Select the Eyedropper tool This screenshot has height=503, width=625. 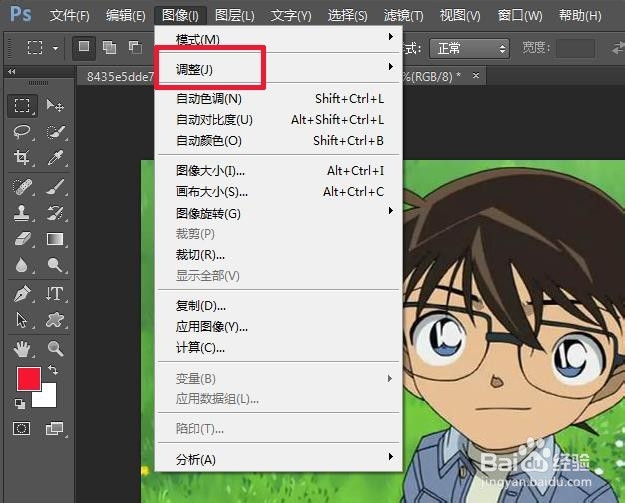[x=55, y=157]
